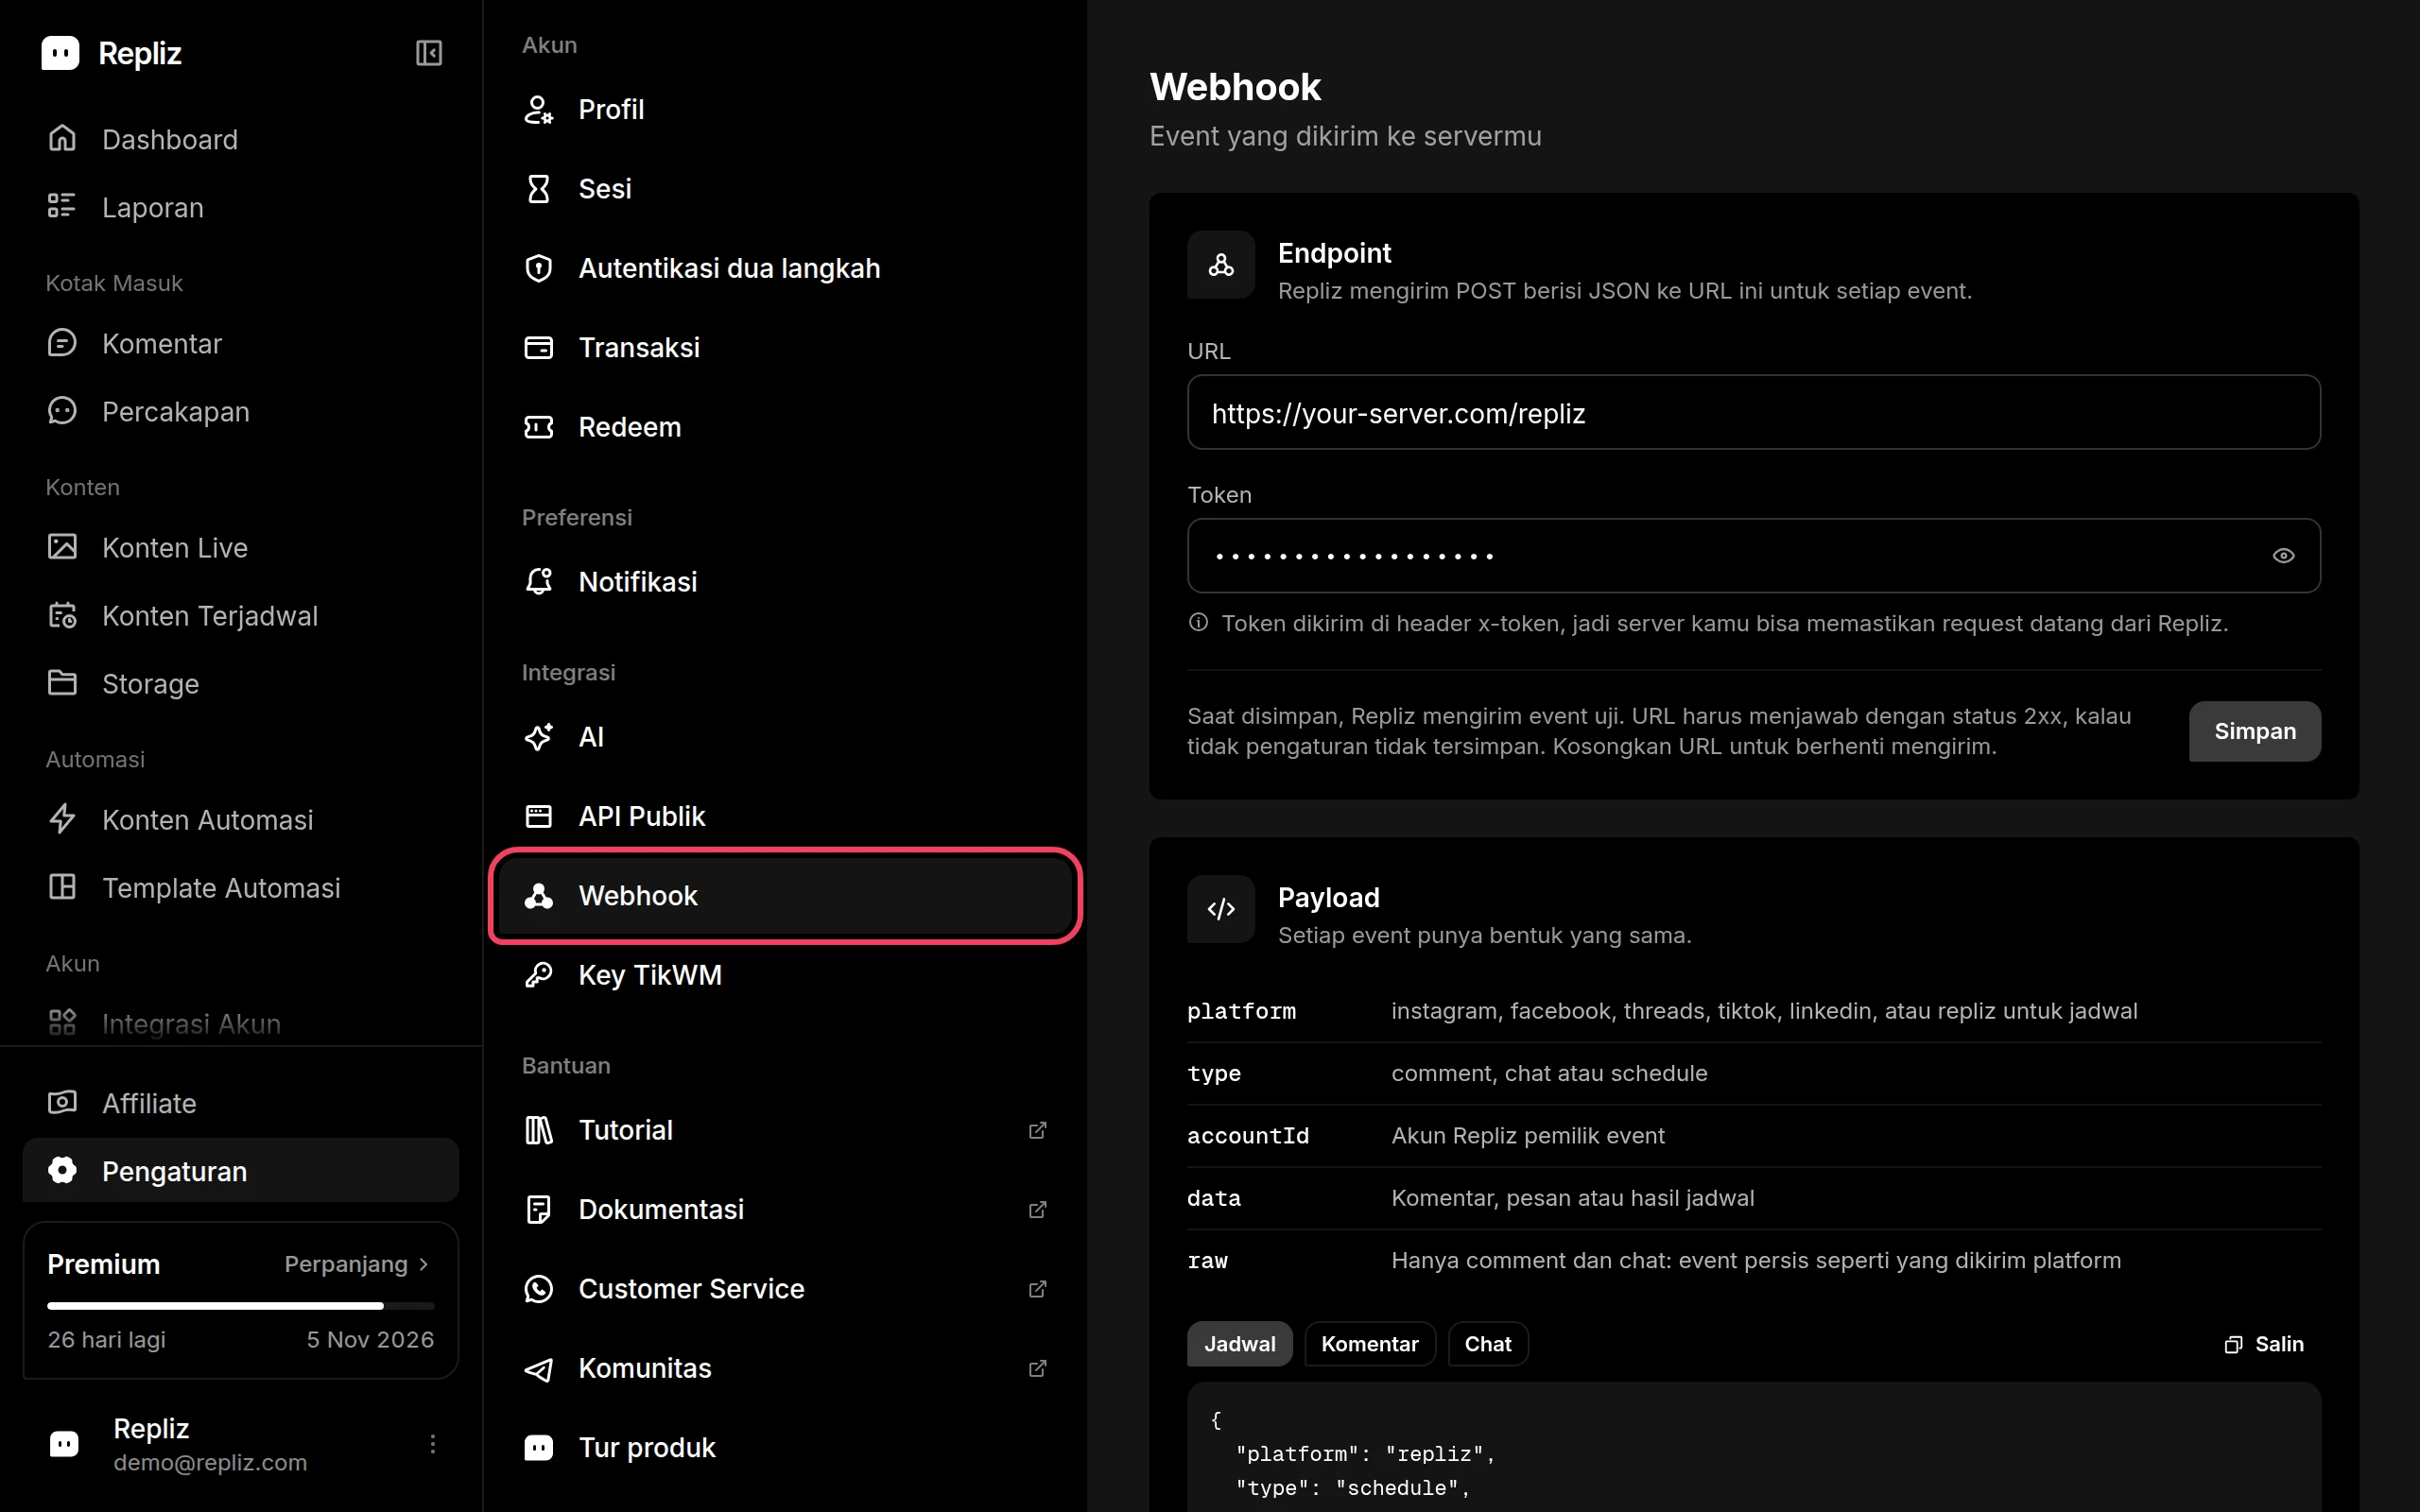
Task: Click Perpanjang to renew Premium
Action: click(x=357, y=1264)
